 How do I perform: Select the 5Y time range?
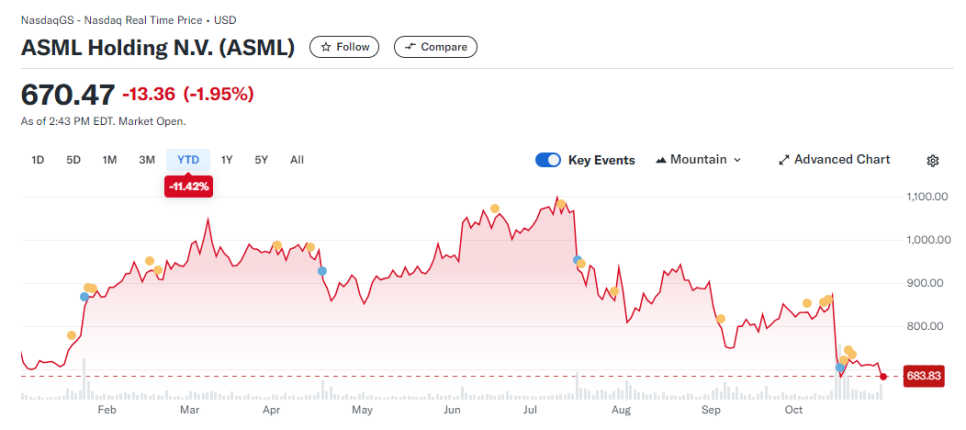click(261, 160)
